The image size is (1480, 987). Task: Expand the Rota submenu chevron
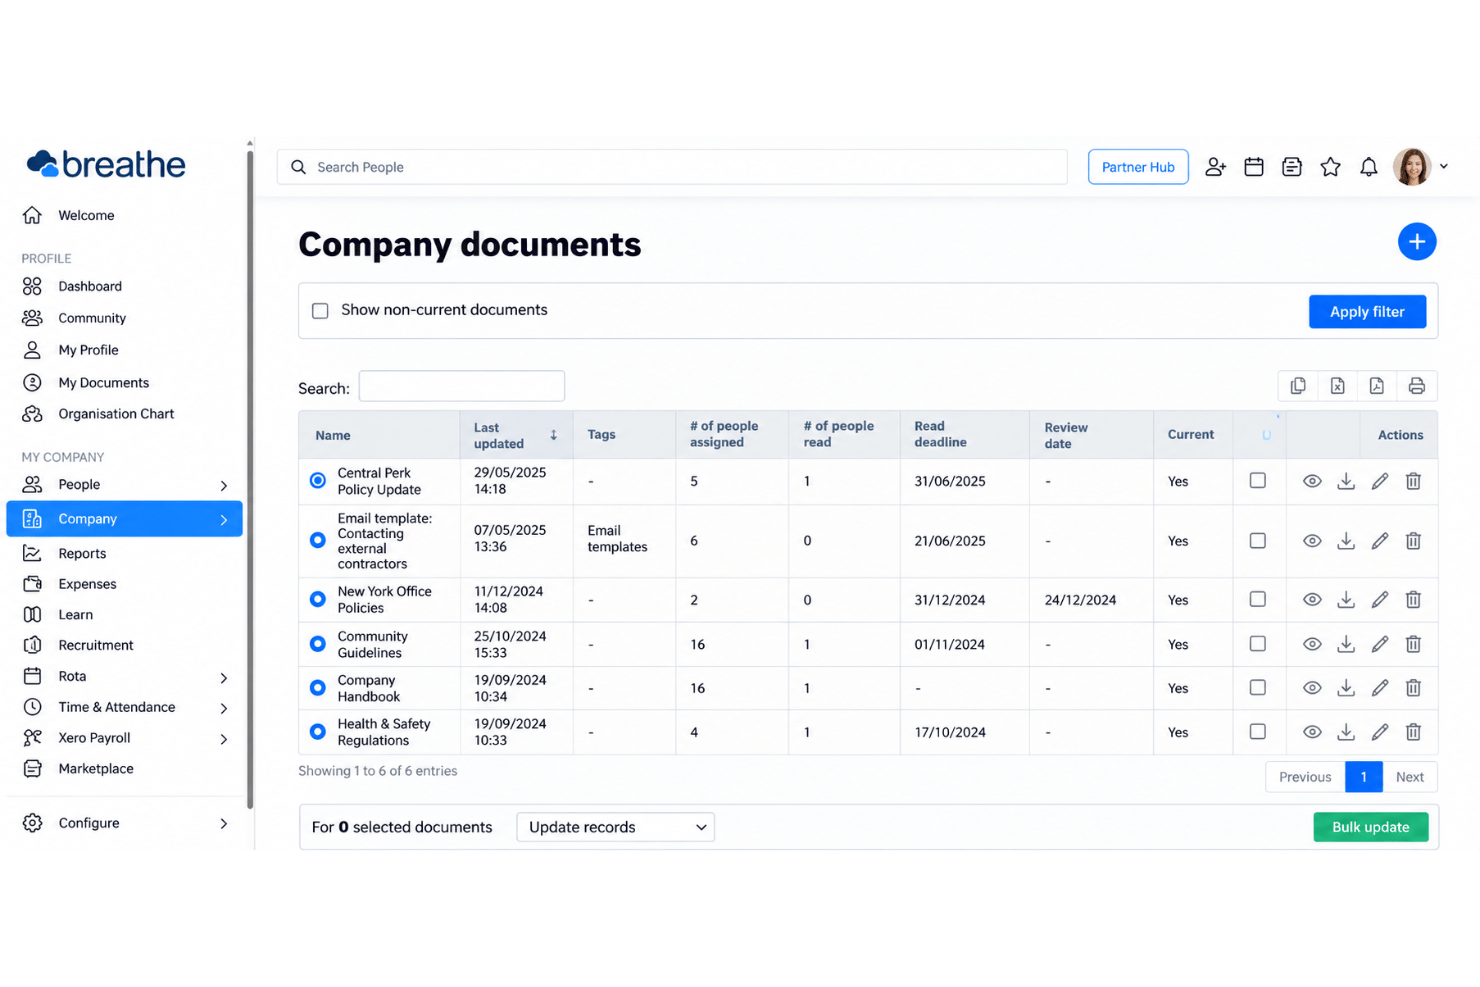[224, 678]
